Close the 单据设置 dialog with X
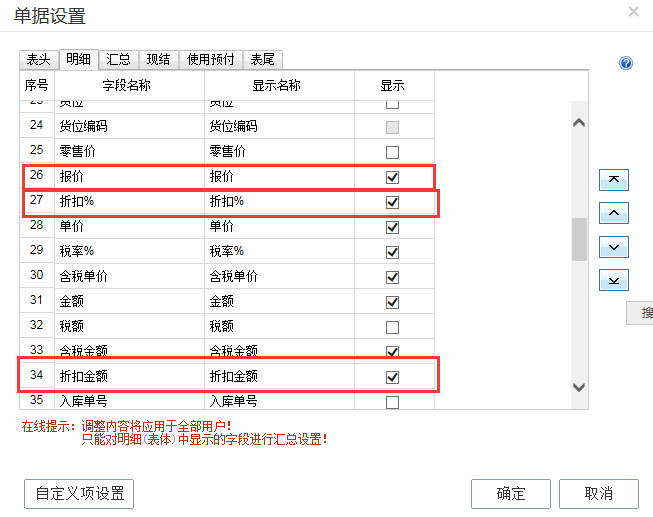The height and width of the screenshot is (517, 653). pos(633,12)
